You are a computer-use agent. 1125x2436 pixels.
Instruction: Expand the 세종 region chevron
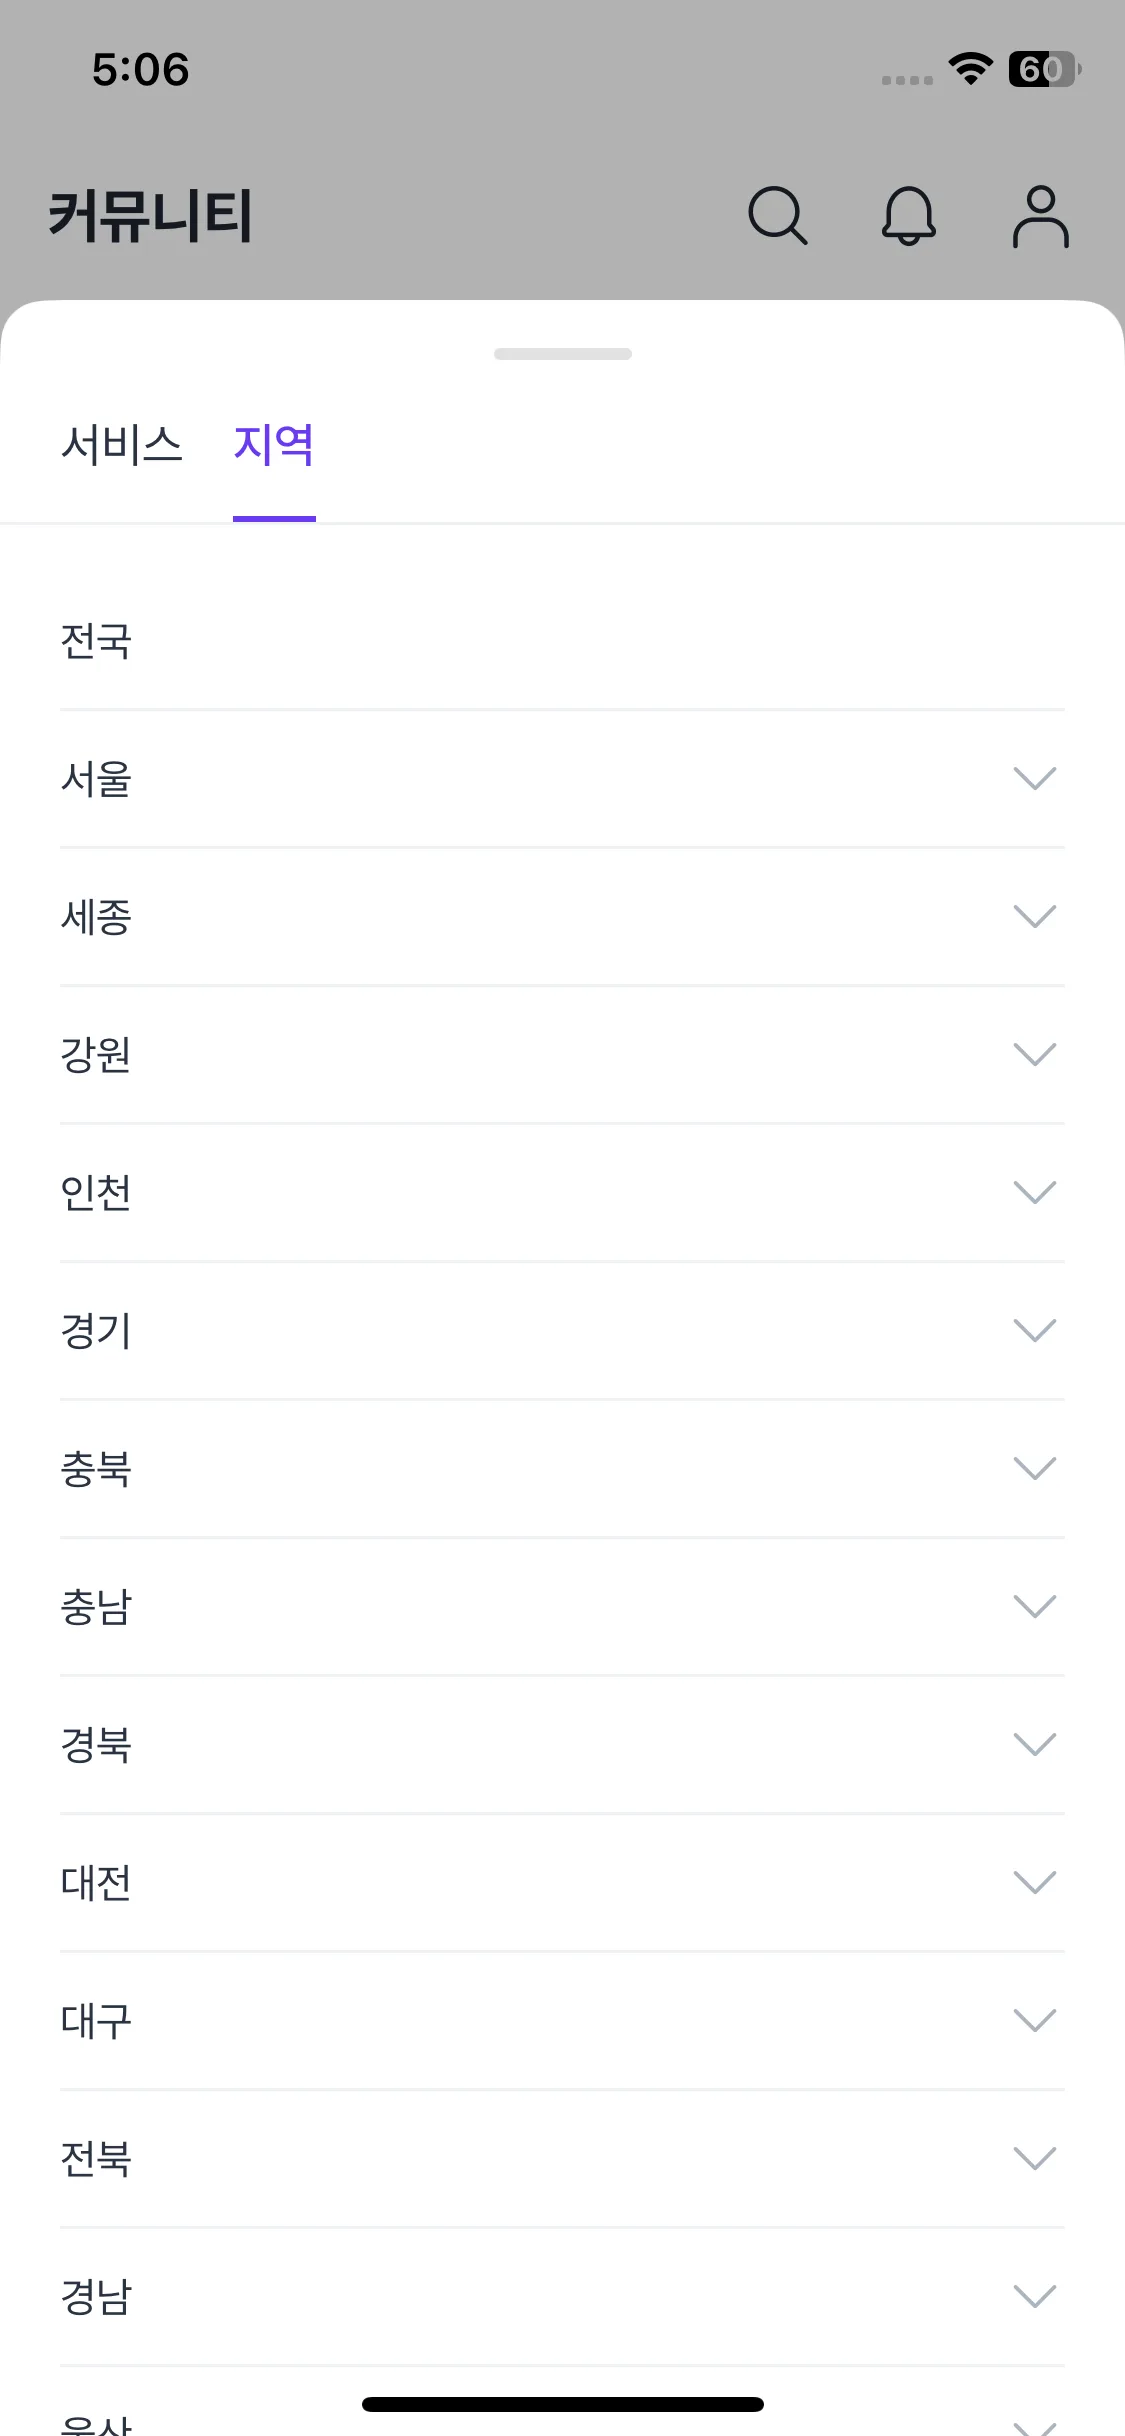point(1034,916)
